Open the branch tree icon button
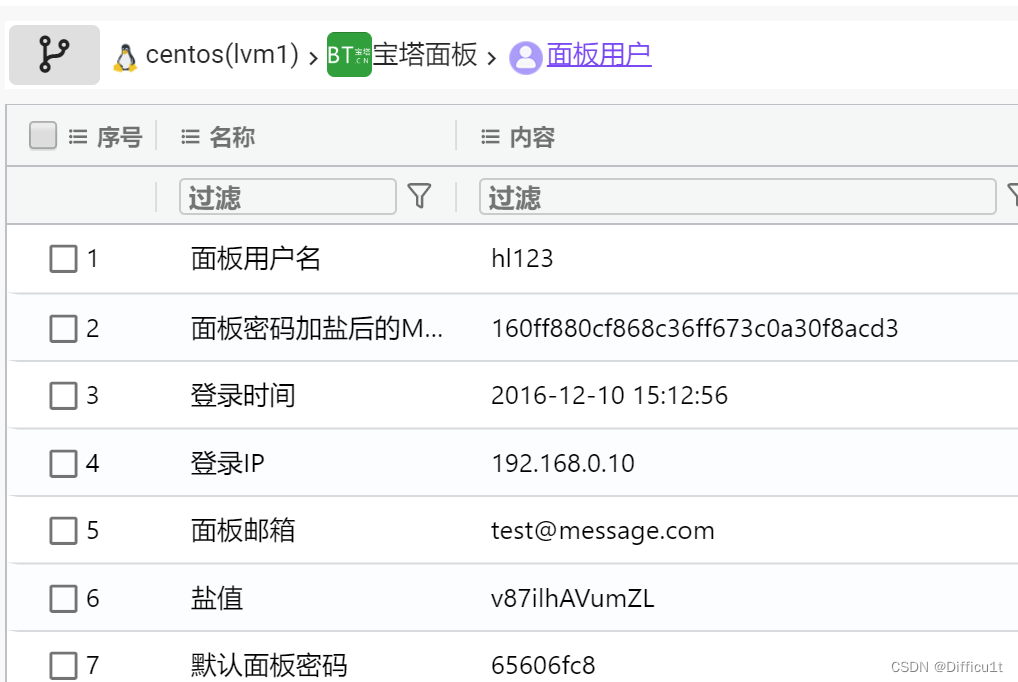The image size is (1018, 682). click(55, 55)
